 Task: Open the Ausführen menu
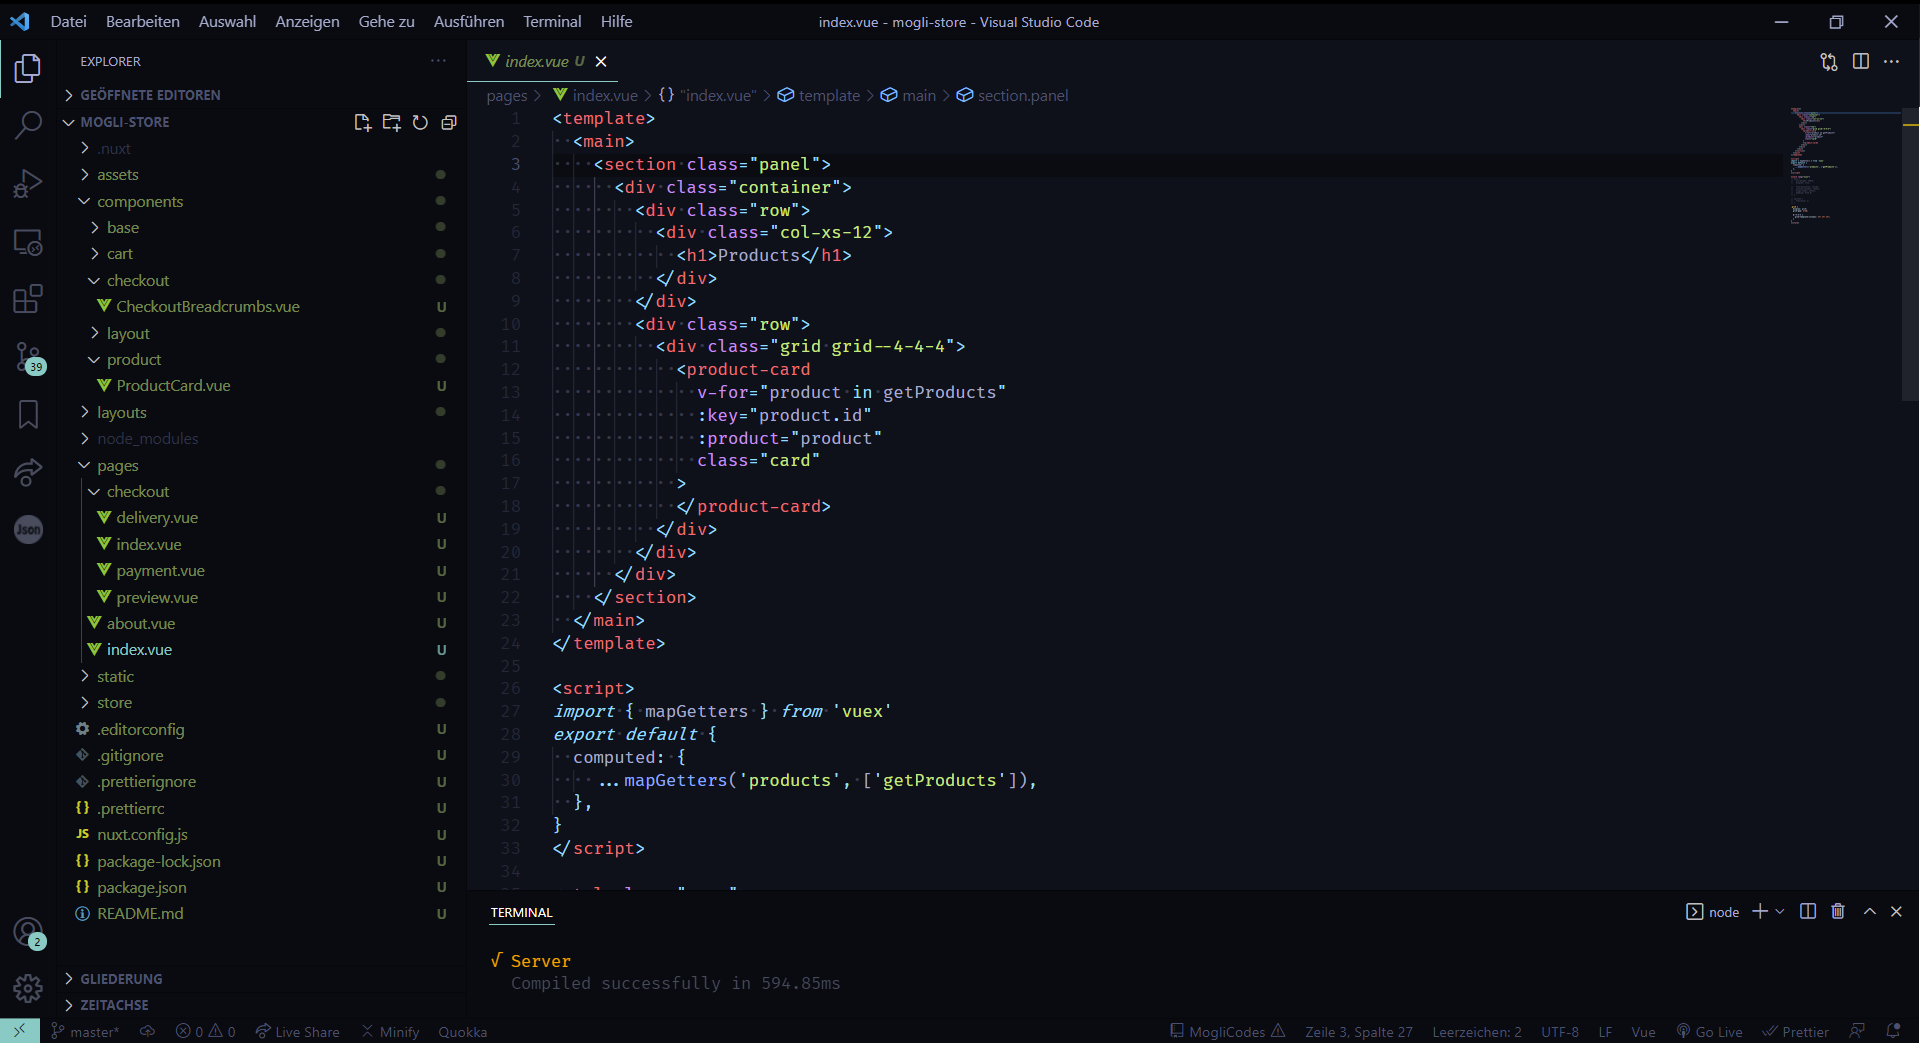(x=468, y=21)
